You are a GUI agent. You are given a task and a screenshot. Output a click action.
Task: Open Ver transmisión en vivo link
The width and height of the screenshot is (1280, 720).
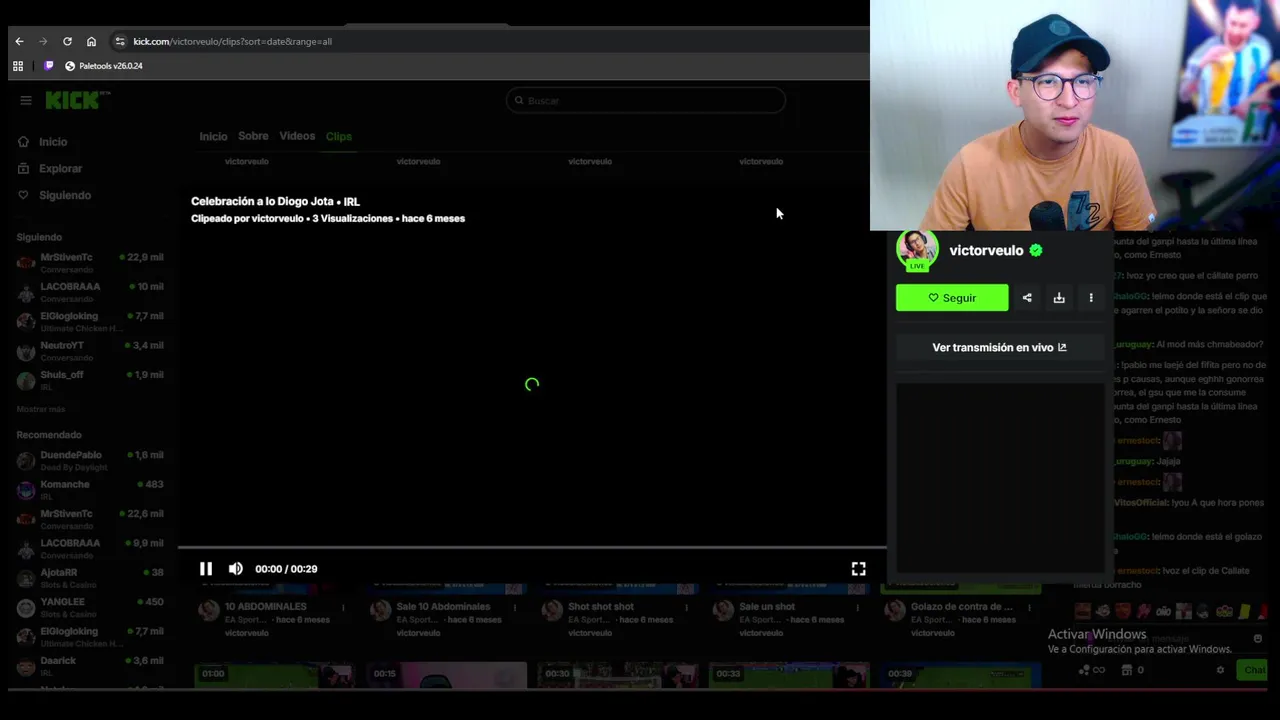point(999,347)
